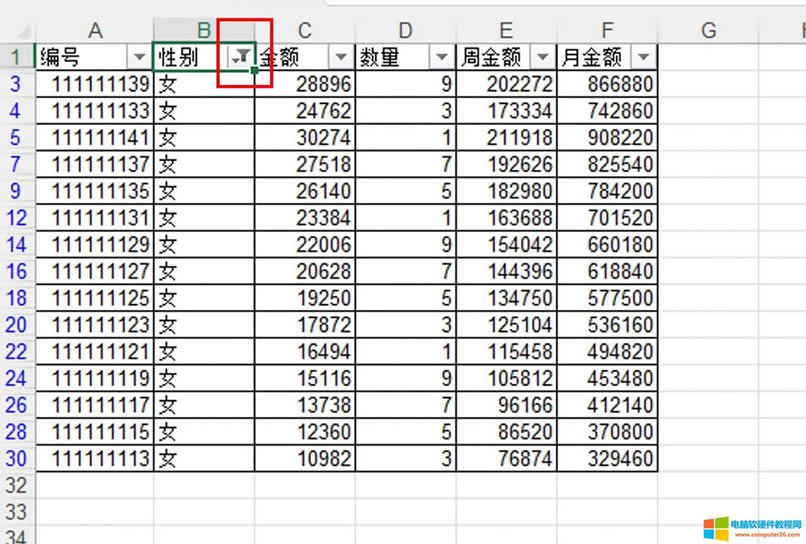Select column D header
Viewport: 806px width, 544px height.
pyautogui.click(x=406, y=31)
